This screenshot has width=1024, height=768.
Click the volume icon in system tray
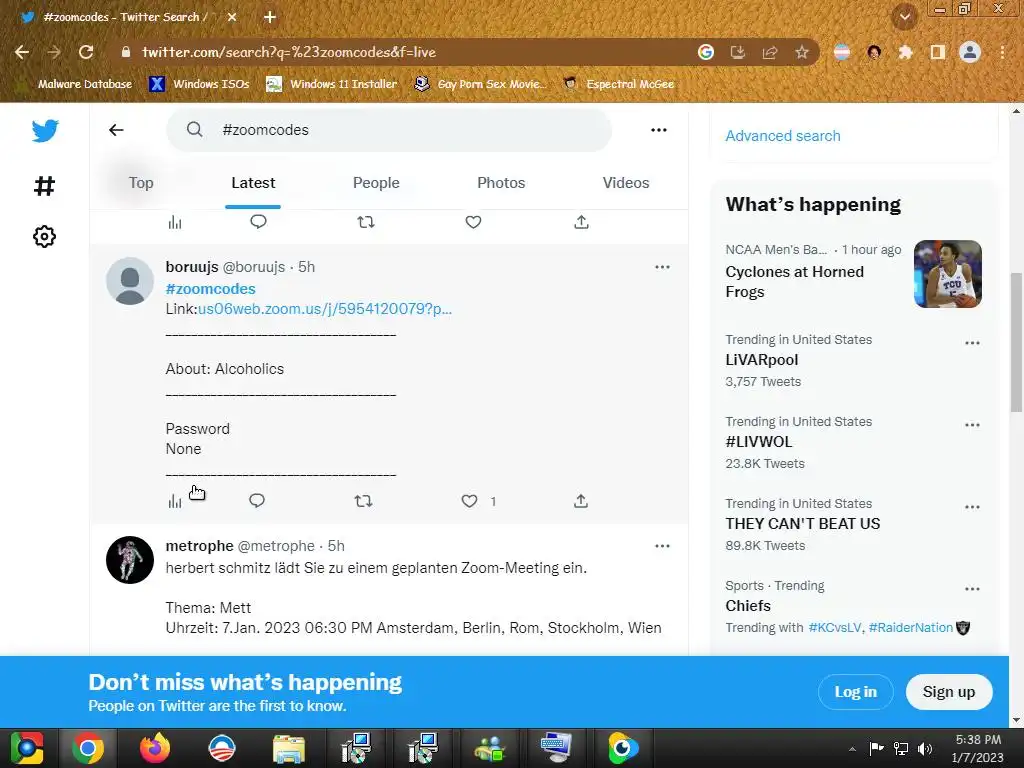[925, 748]
